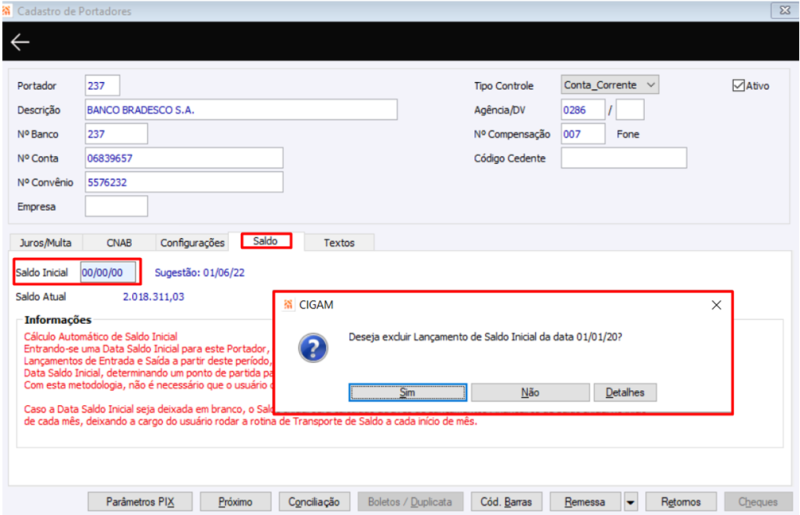Select the agency DV field after slash
The height and width of the screenshot is (515, 800).
coord(630,110)
